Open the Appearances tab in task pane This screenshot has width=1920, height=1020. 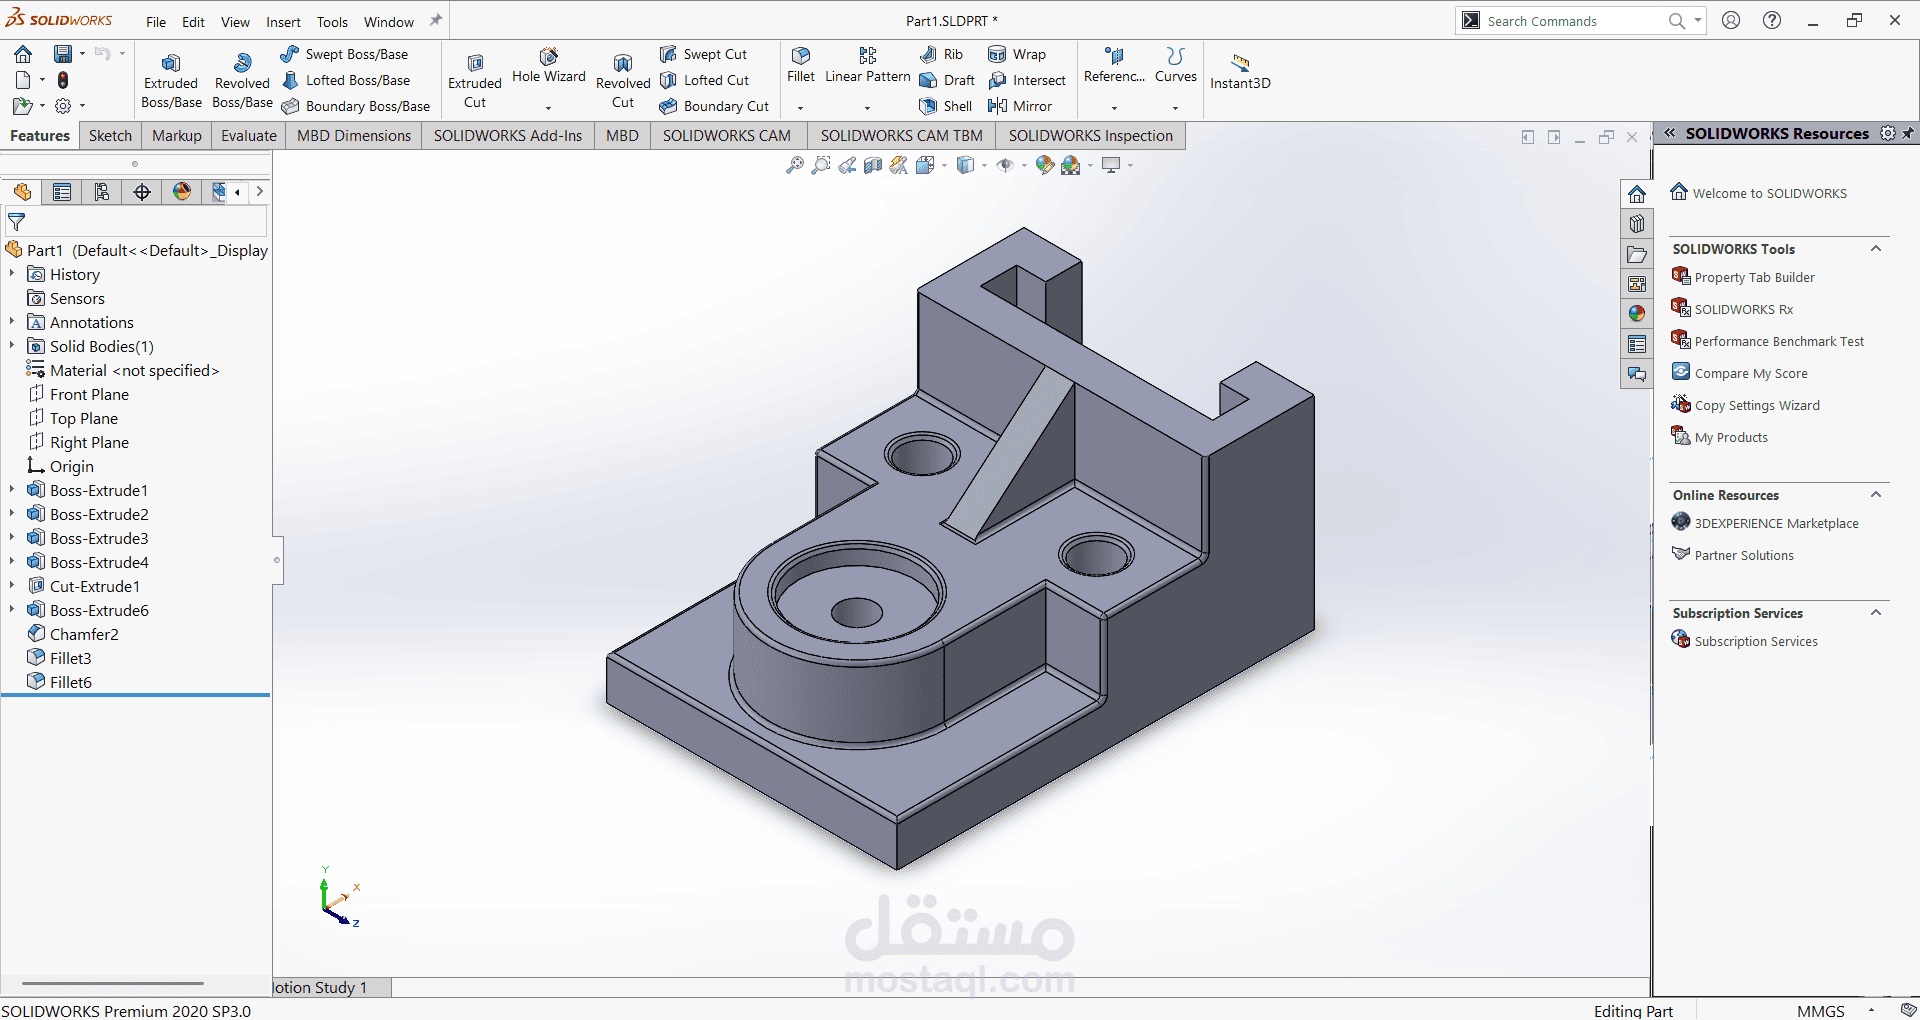click(x=1637, y=314)
